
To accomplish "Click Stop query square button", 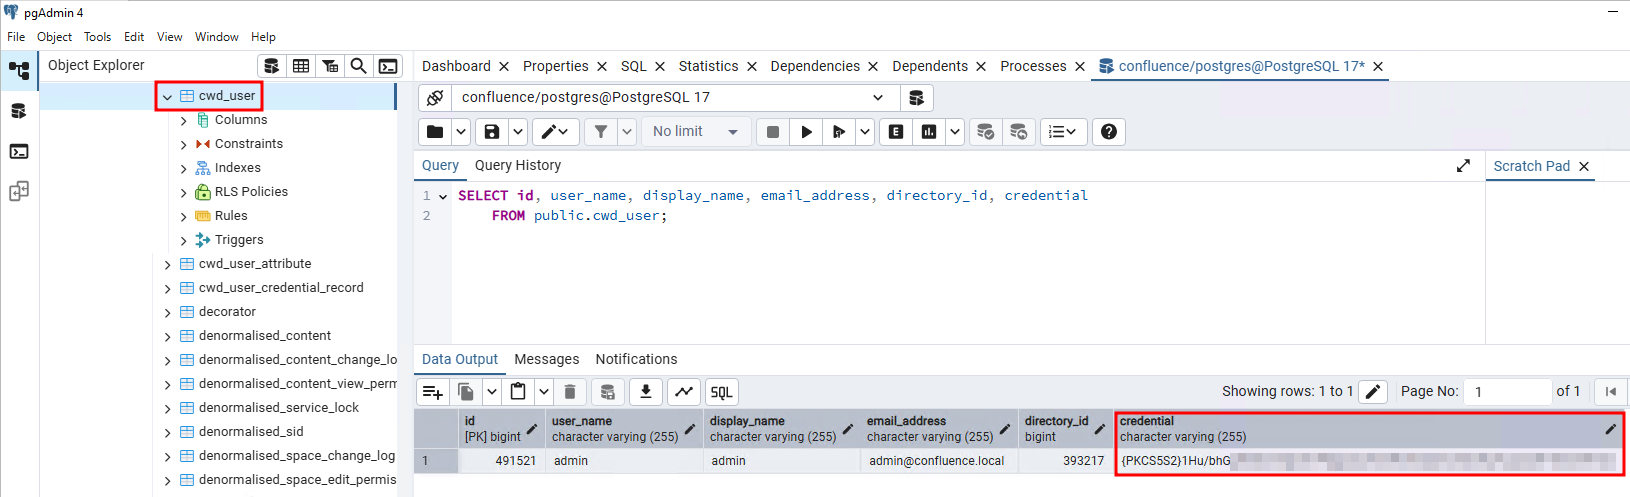I will point(773,131).
